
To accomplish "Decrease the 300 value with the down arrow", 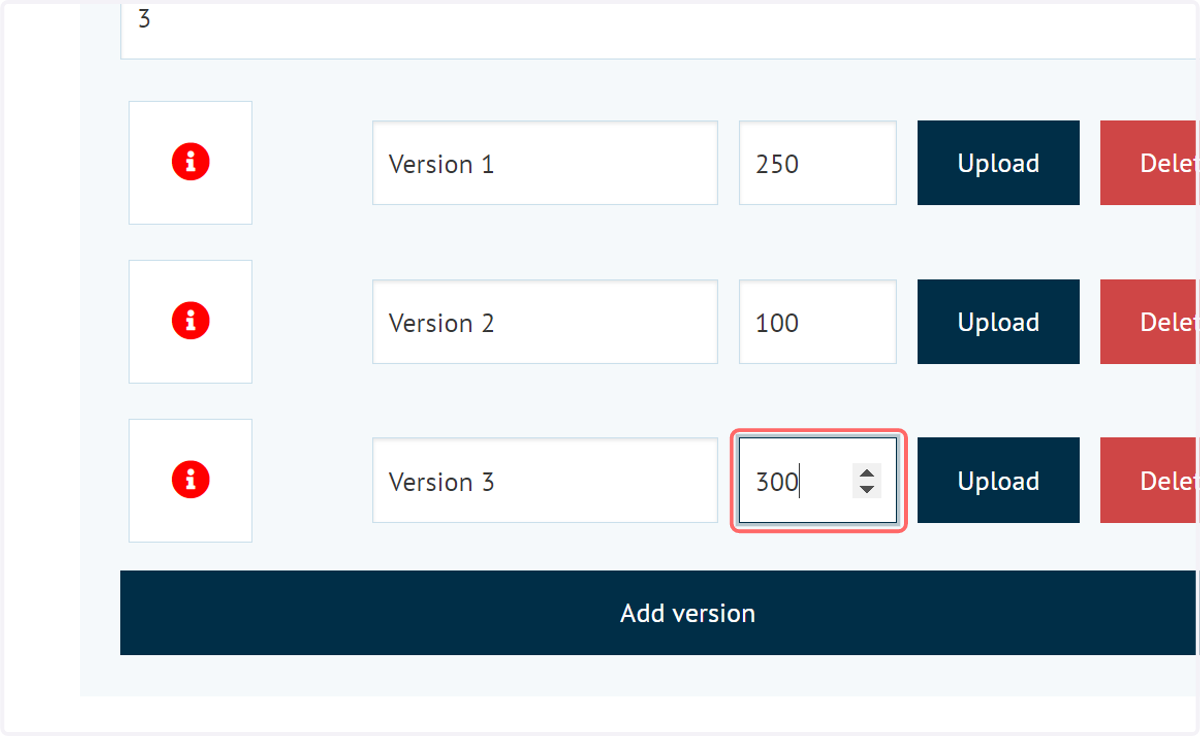I will click(867, 489).
